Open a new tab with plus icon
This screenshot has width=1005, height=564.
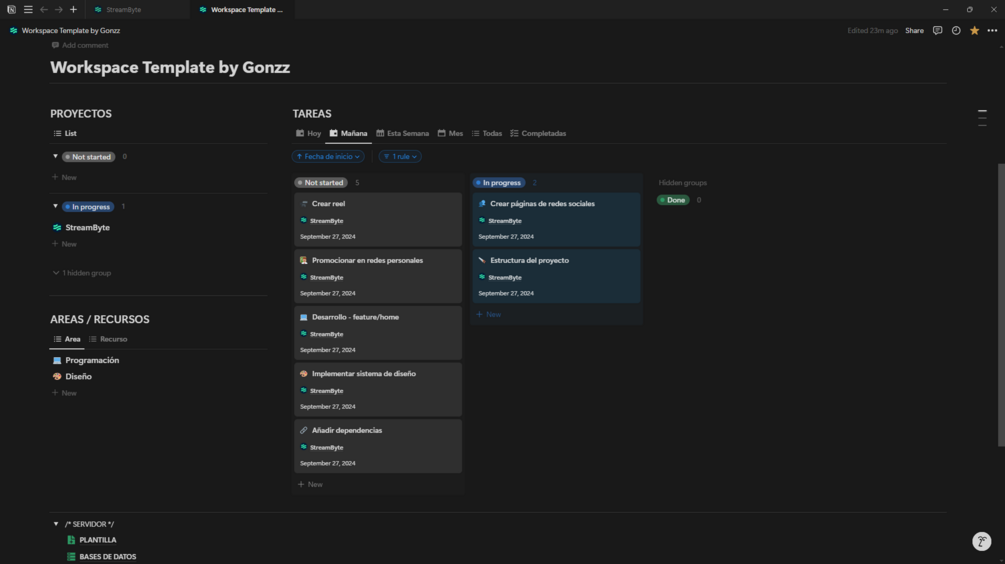point(73,10)
